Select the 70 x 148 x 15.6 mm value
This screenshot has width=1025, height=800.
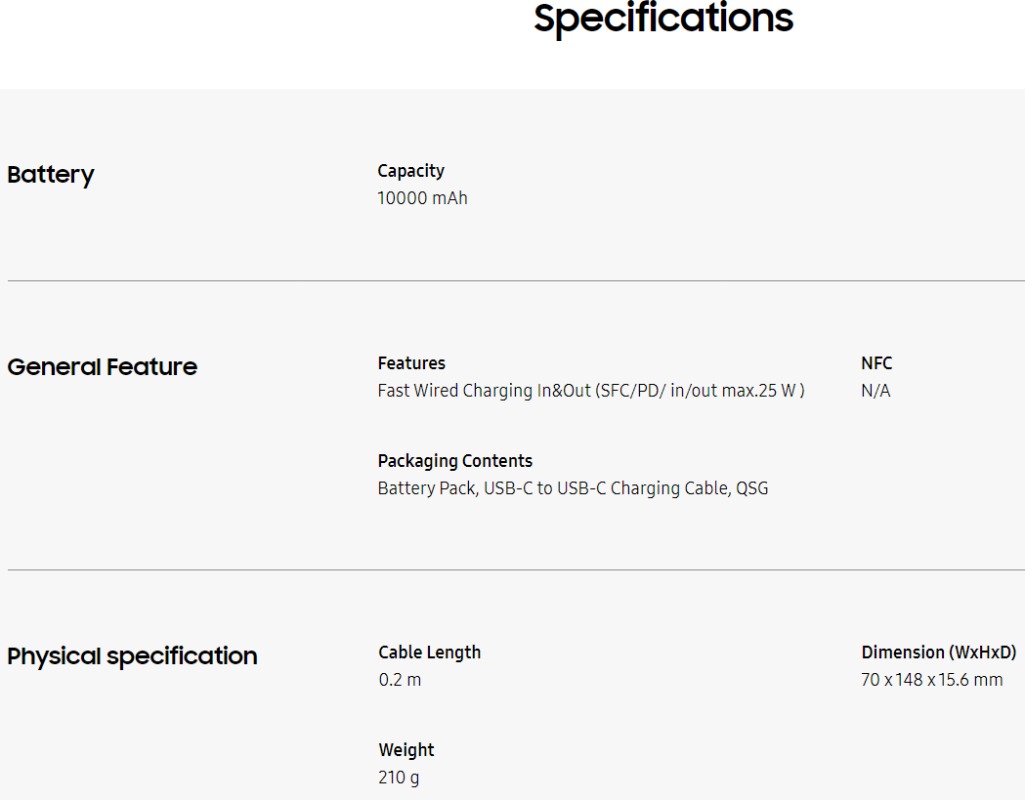932,680
